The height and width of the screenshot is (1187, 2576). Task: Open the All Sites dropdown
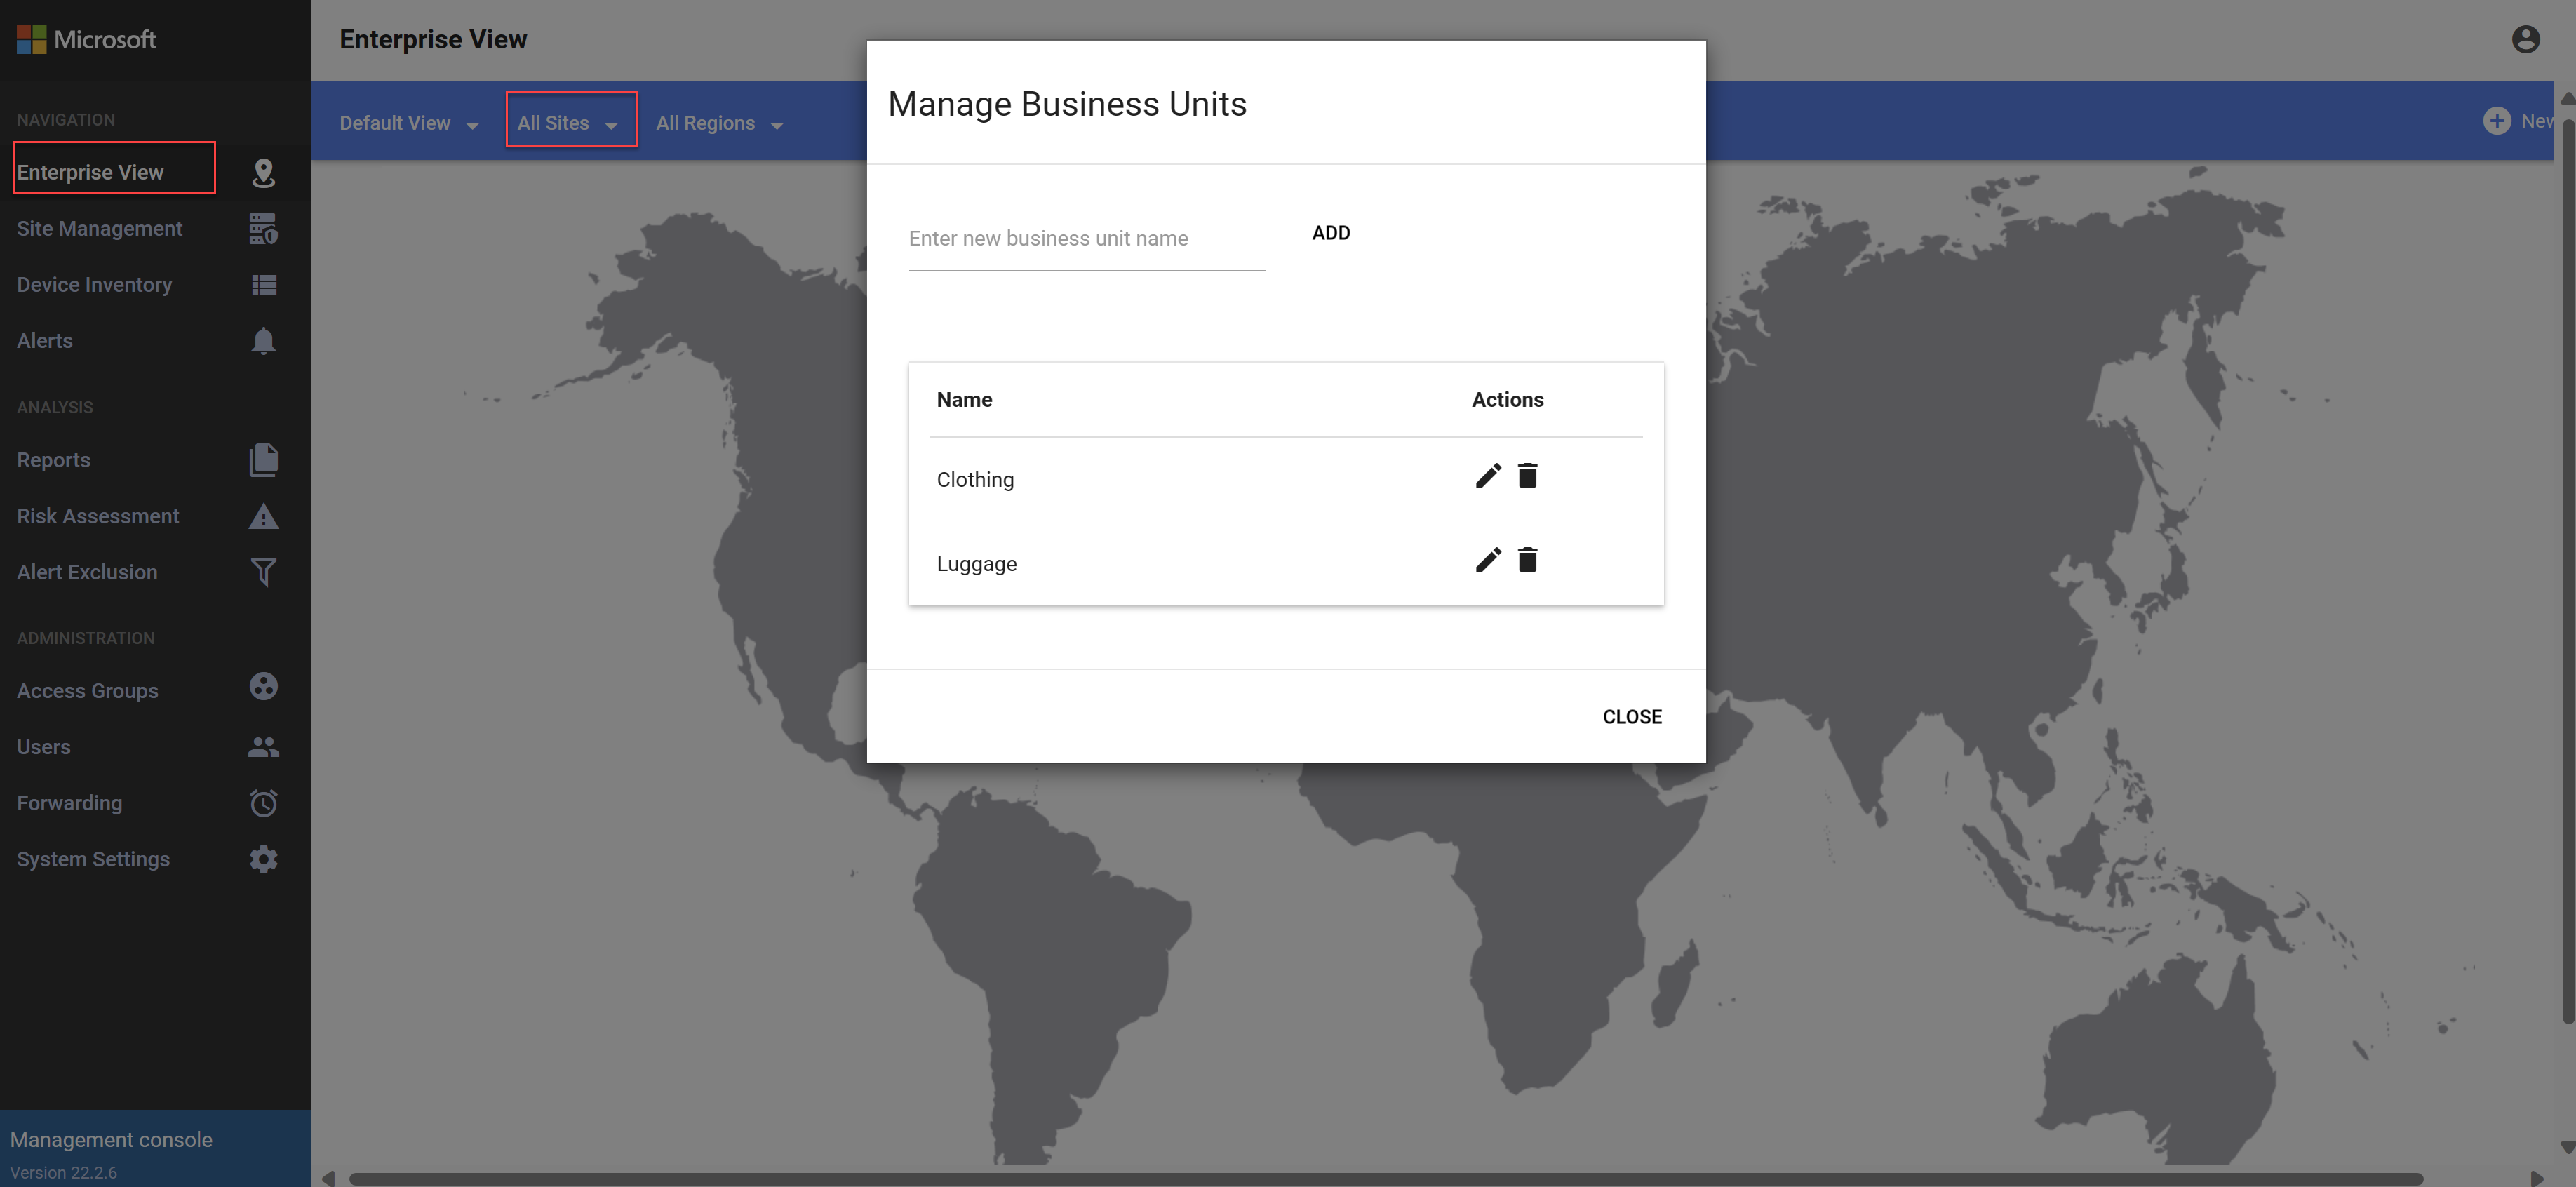pos(569,123)
